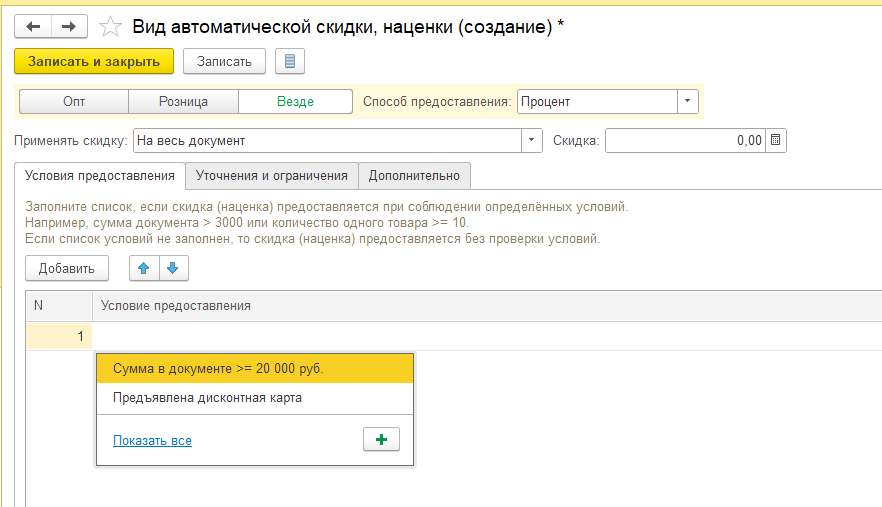
Task: Open the Показать все link
Action: tap(152, 440)
